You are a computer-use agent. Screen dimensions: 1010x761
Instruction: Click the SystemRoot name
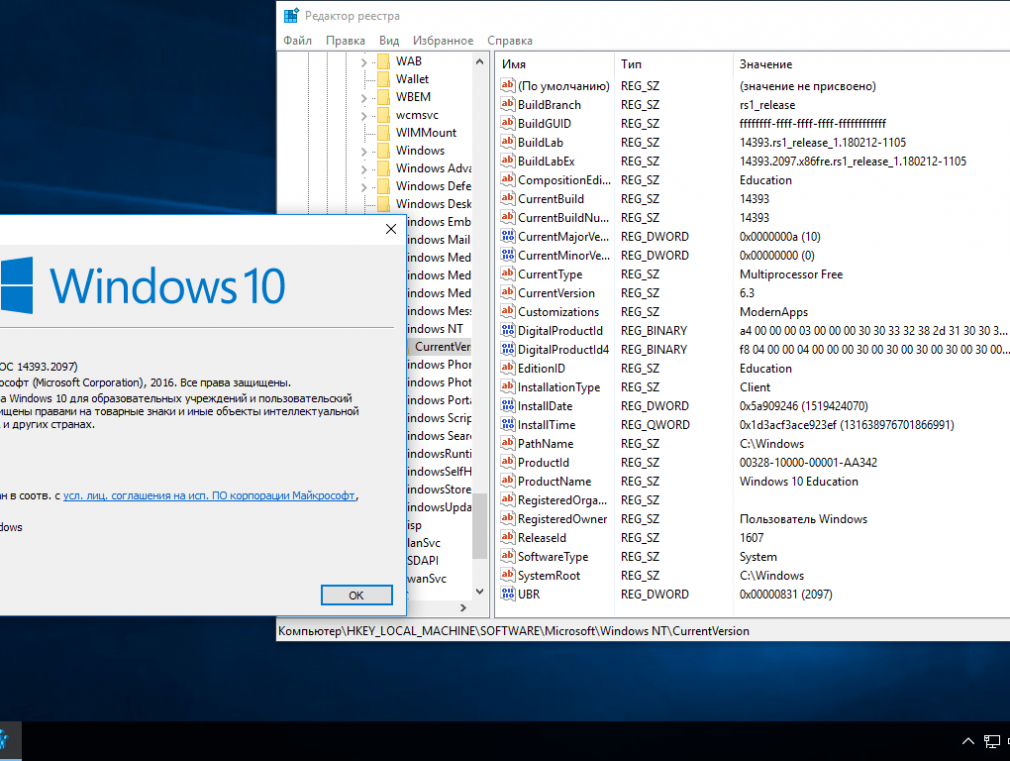pos(548,576)
